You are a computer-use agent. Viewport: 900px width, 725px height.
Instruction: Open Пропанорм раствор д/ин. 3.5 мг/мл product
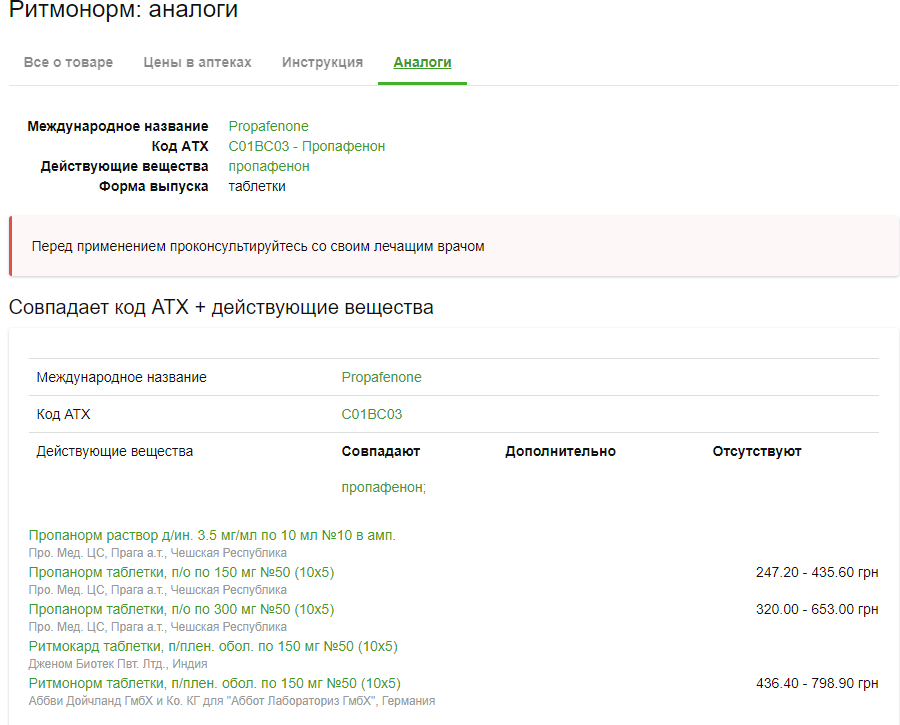pyautogui.click(x=212, y=536)
